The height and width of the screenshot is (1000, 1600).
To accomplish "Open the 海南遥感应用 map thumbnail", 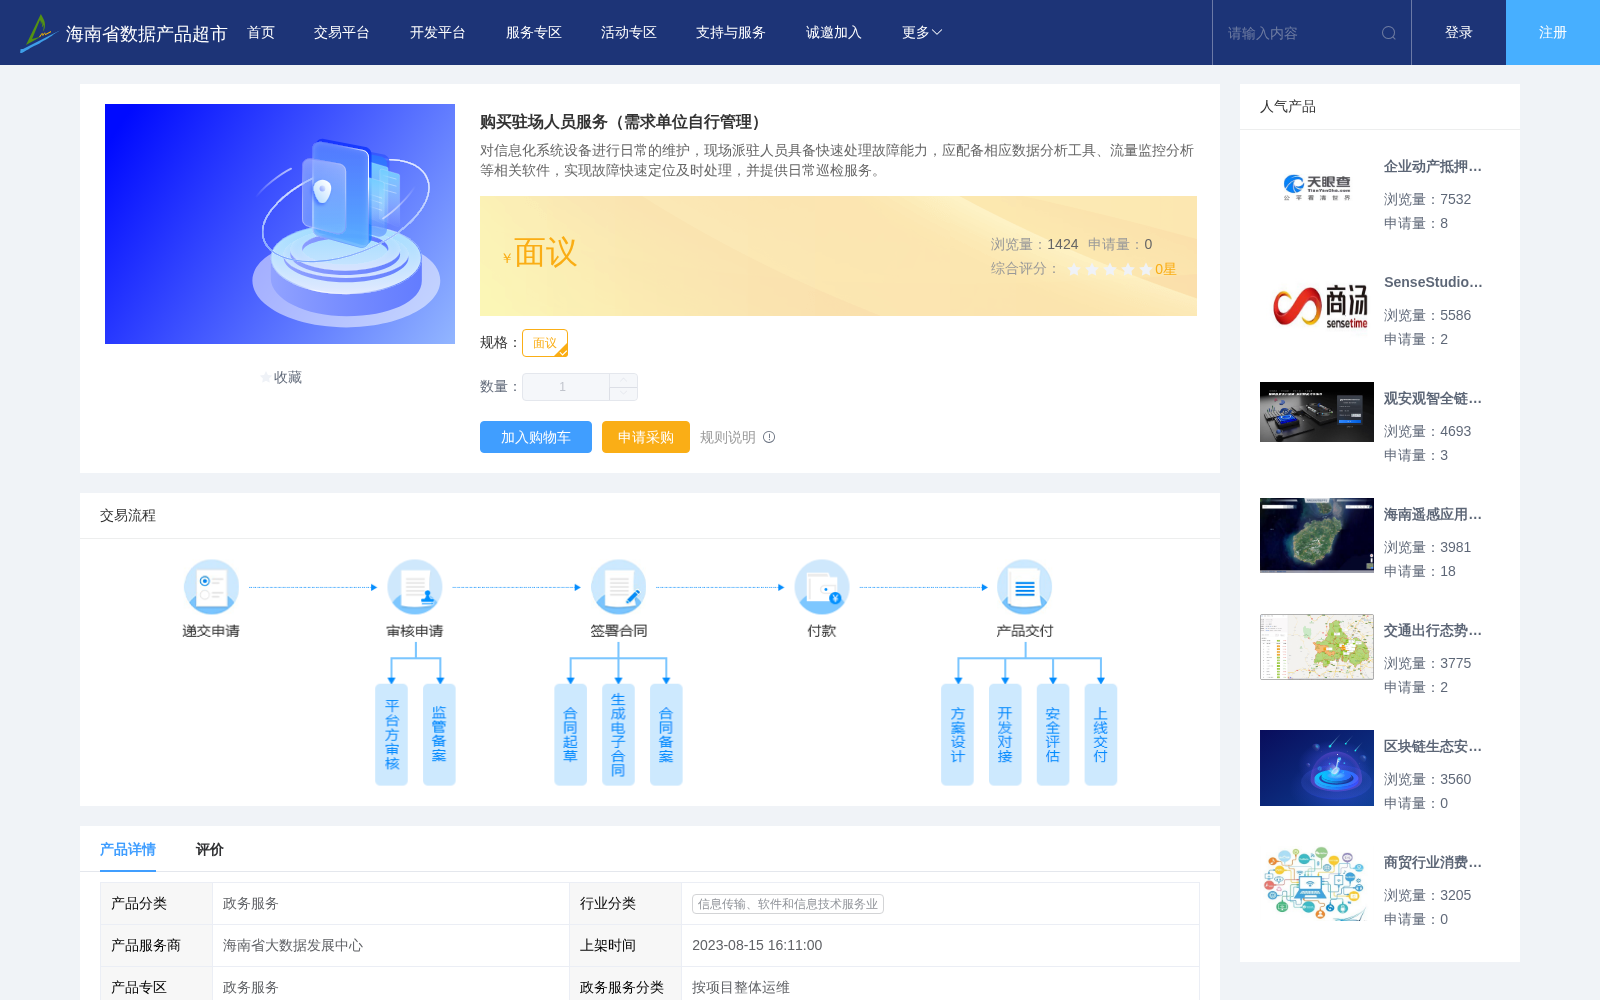I will 1317,535.
